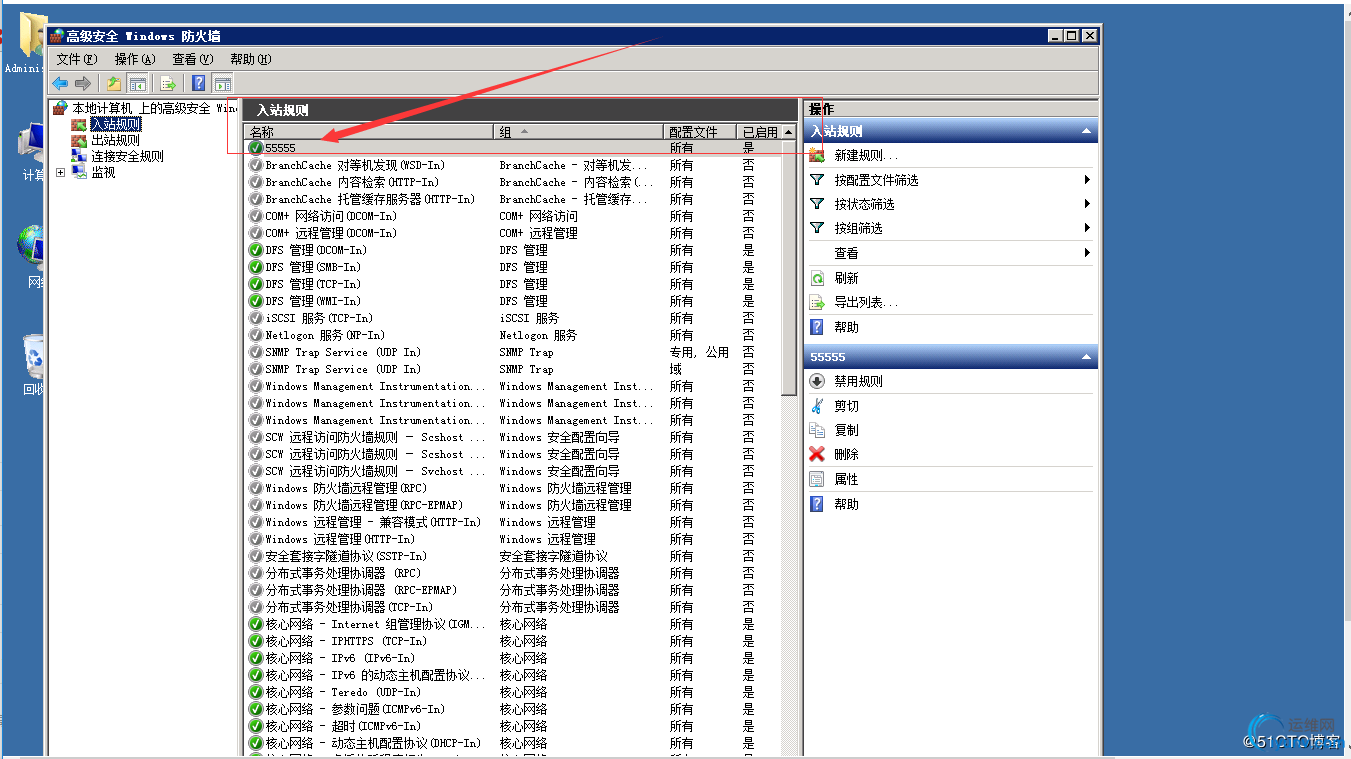Open the 帮助(H) menu in the menu bar
The image size is (1351, 759).
pyautogui.click(x=250, y=59)
